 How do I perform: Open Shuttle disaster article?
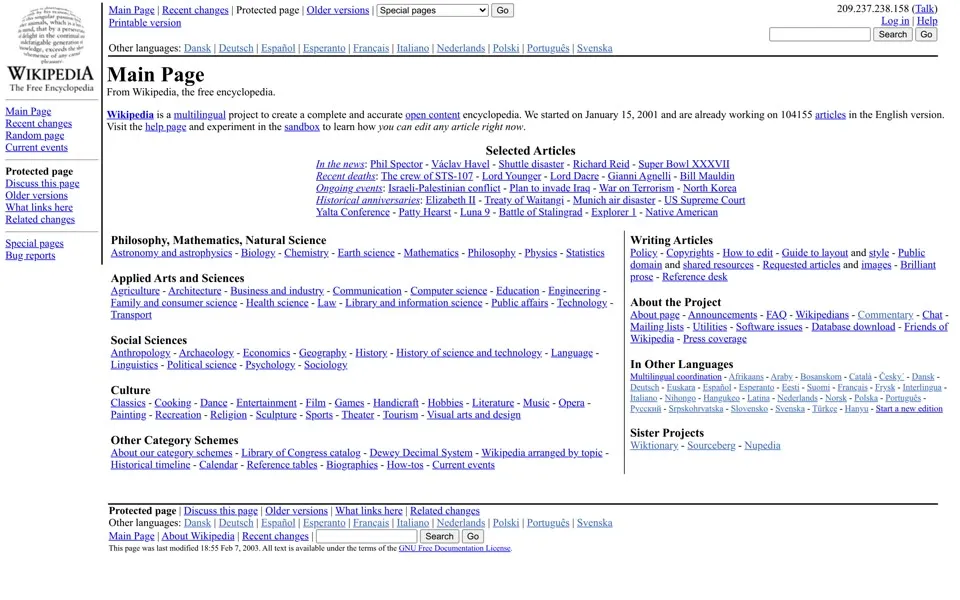531,164
